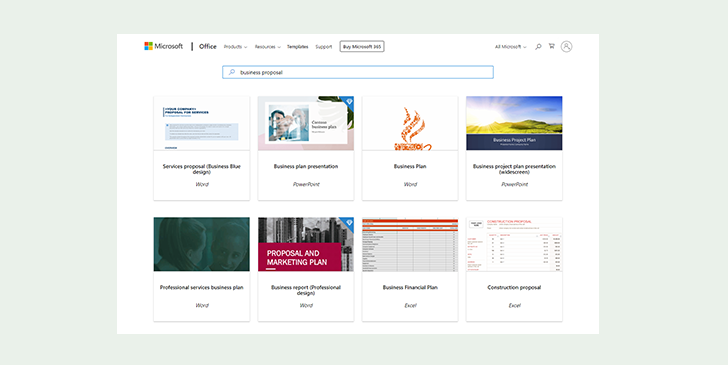Screen dimensions: 728x365
Task: Click 'Excel' label under Business Financial Plan
Action: [410, 306]
